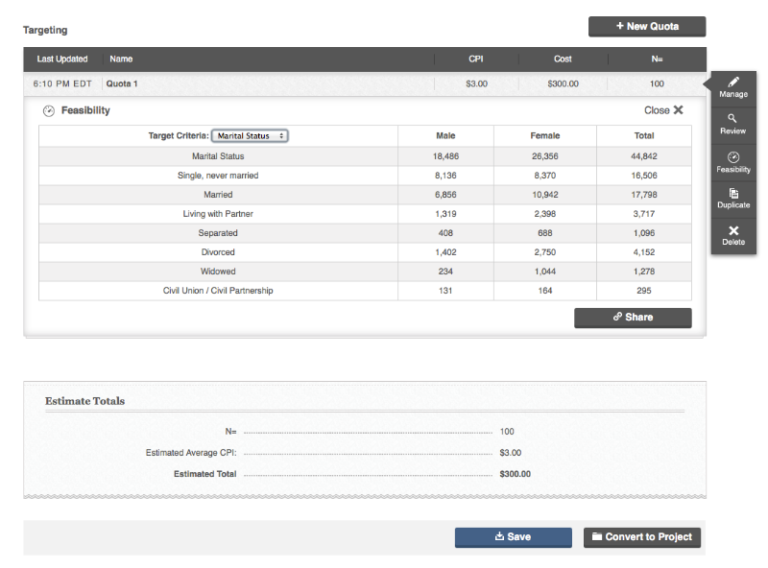768x568 pixels.
Task: Click the Feasibility gauge icon in sidebar
Action: pyautogui.click(x=733, y=157)
